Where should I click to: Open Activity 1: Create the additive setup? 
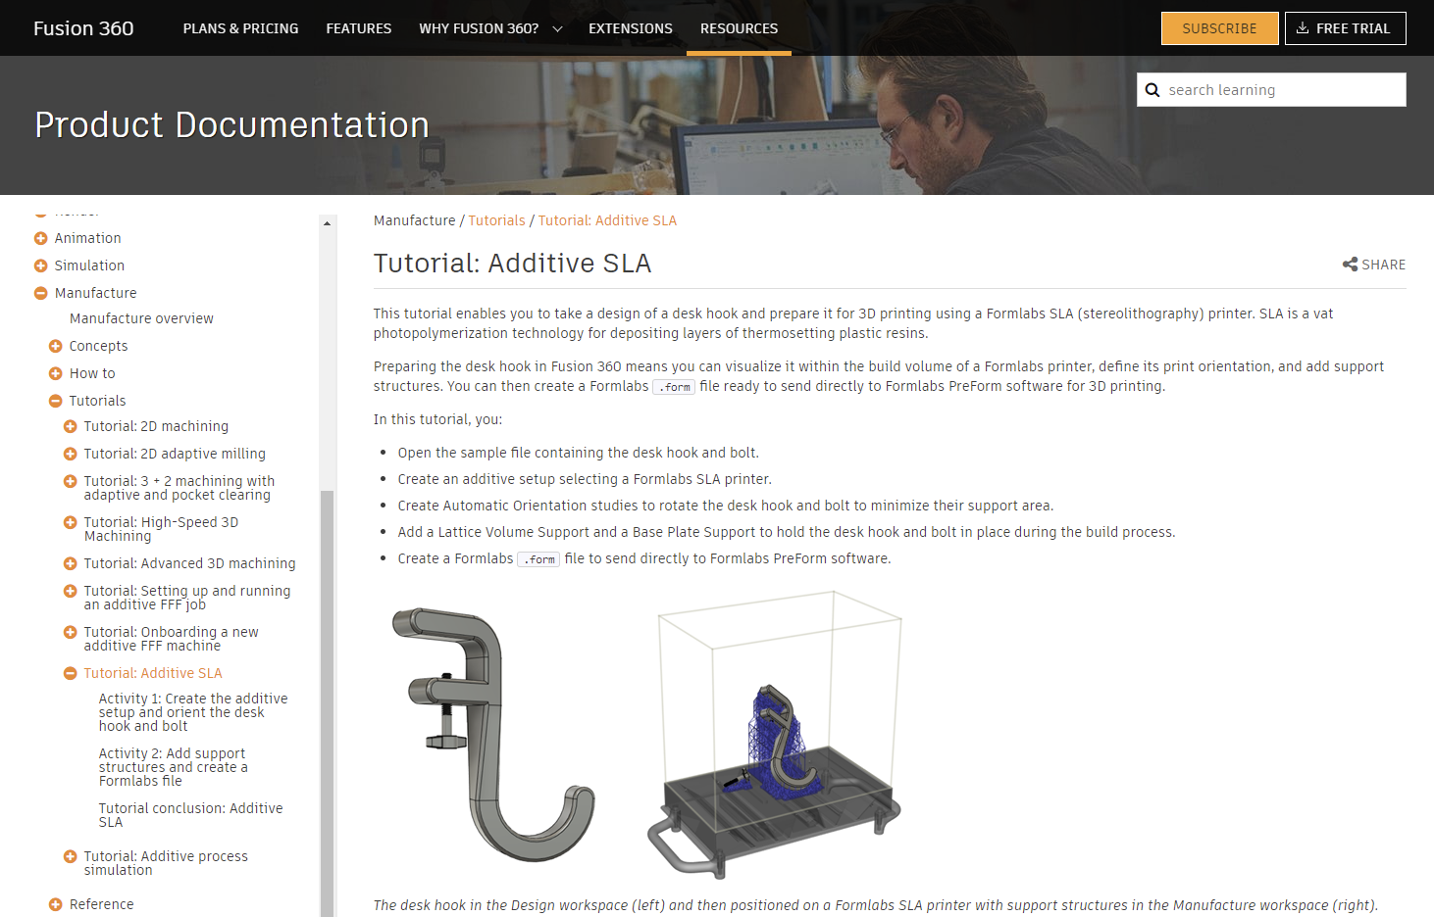(193, 712)
